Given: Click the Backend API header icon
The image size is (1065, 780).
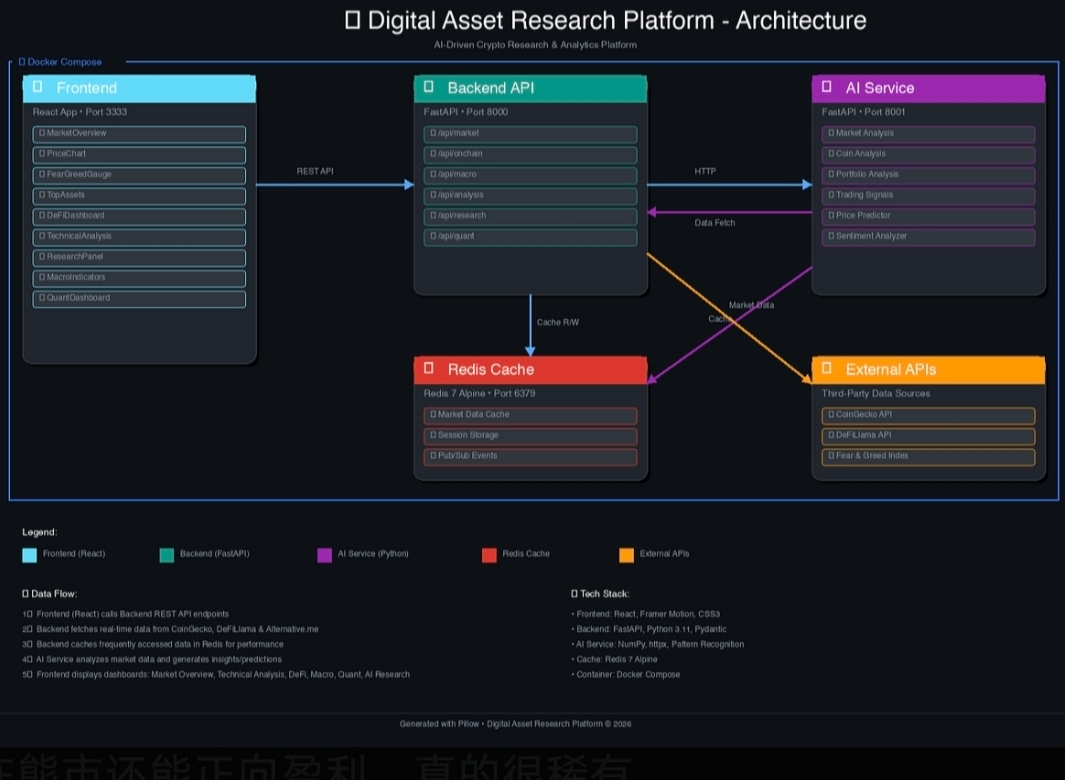Looking at the screenshot, I should point(429,88).
